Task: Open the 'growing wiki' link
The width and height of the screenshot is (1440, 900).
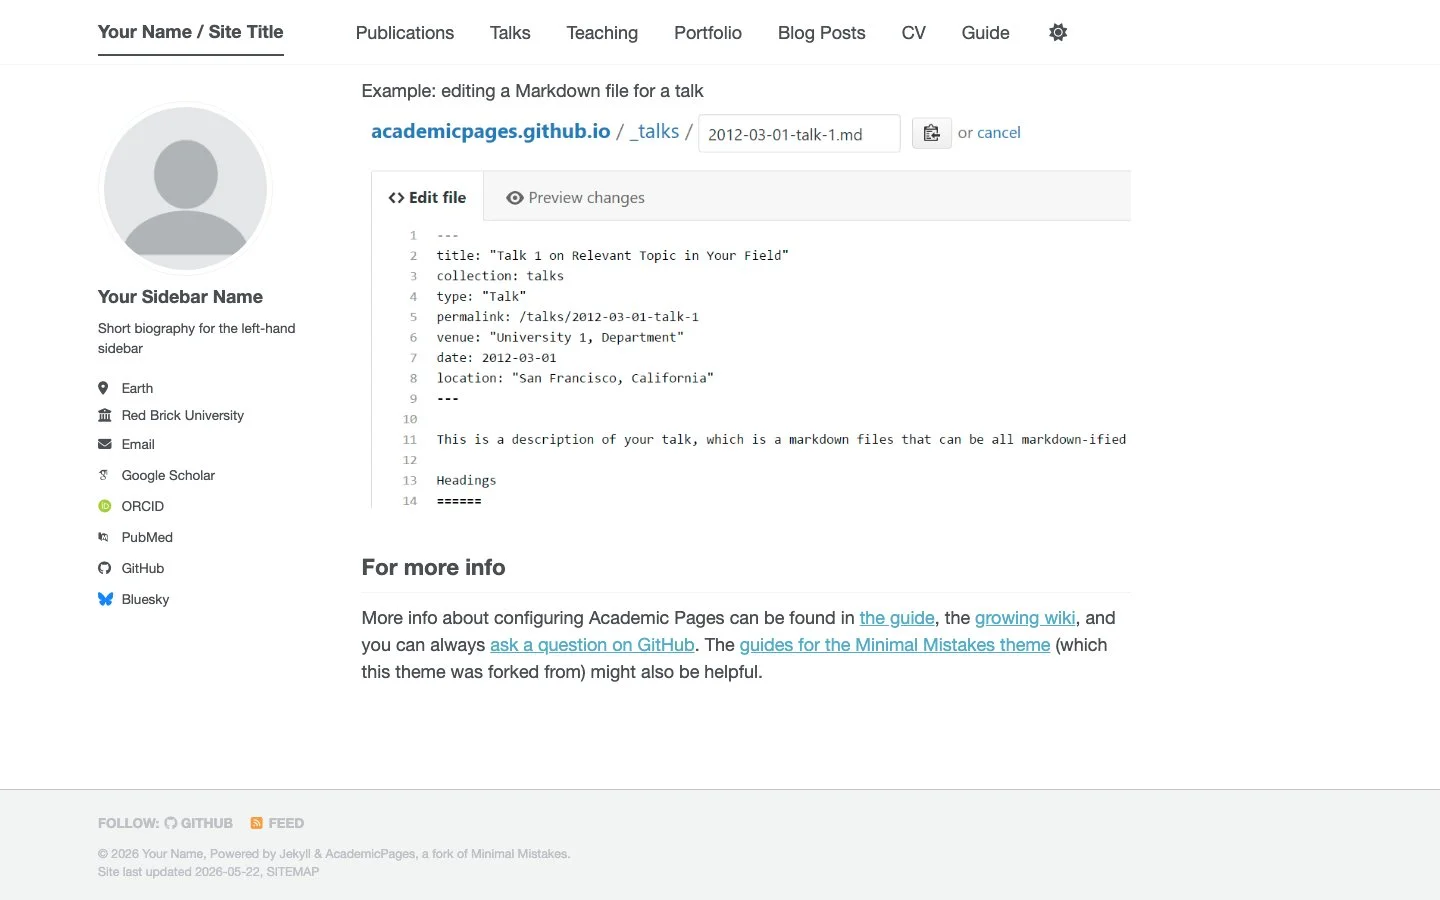Action: click(x=1025, y=618)
